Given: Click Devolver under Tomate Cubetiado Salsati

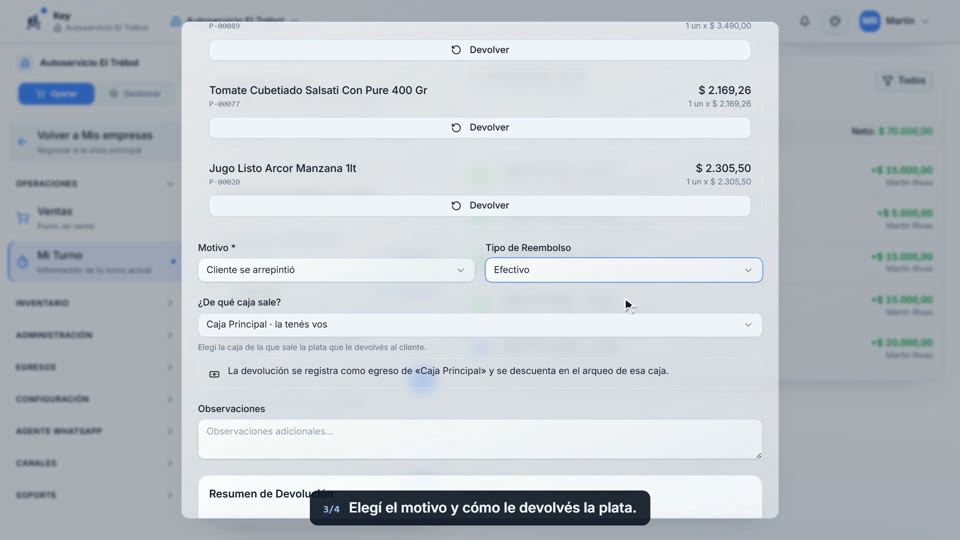Looking at the screenshot, I should coord(479,127).
